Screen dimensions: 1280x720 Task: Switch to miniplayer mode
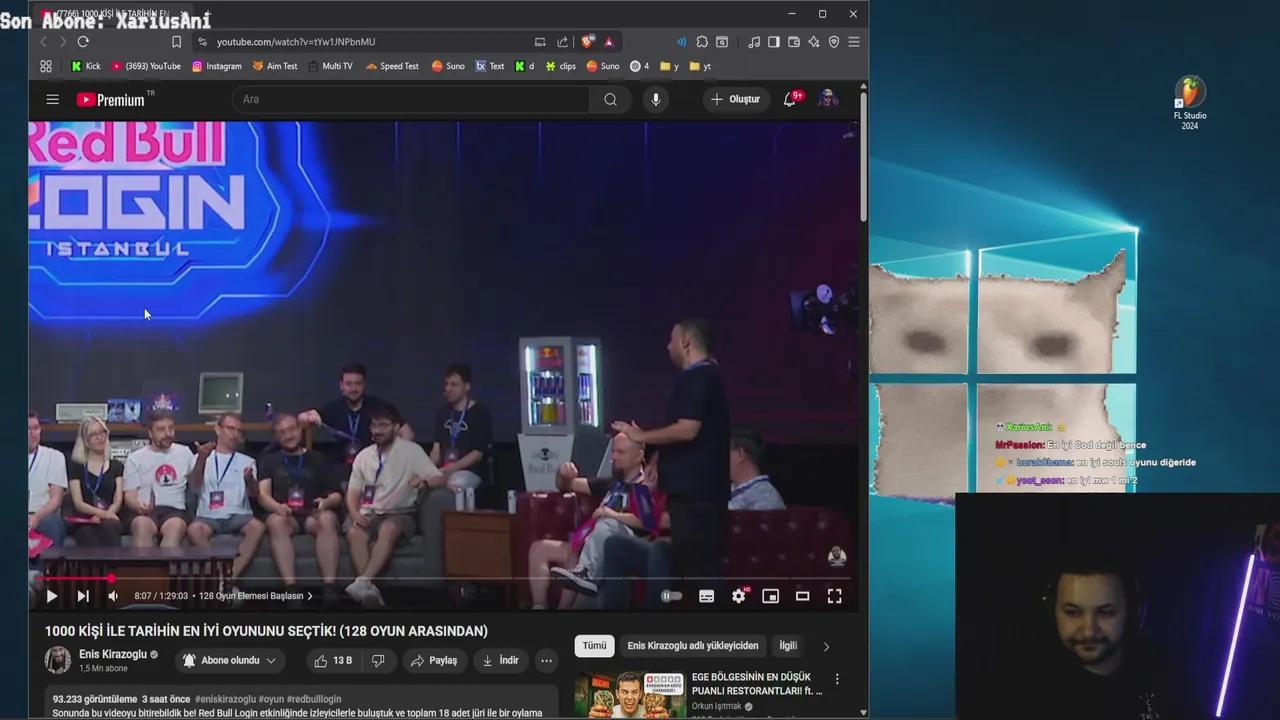[x=770, y=596]
